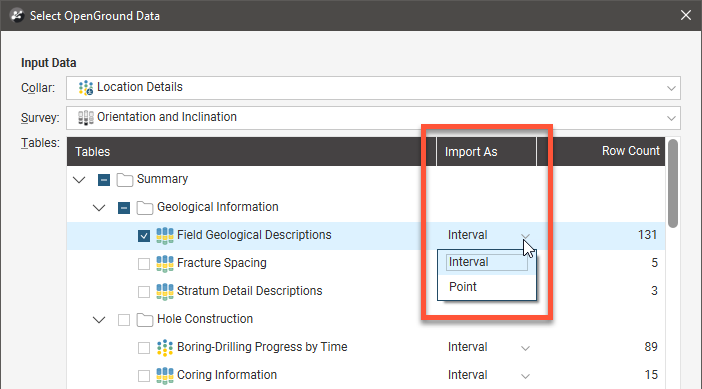Check the Hole Construction folder checkbox
This screenshot has width=702, height=389.
click(124, 320)
